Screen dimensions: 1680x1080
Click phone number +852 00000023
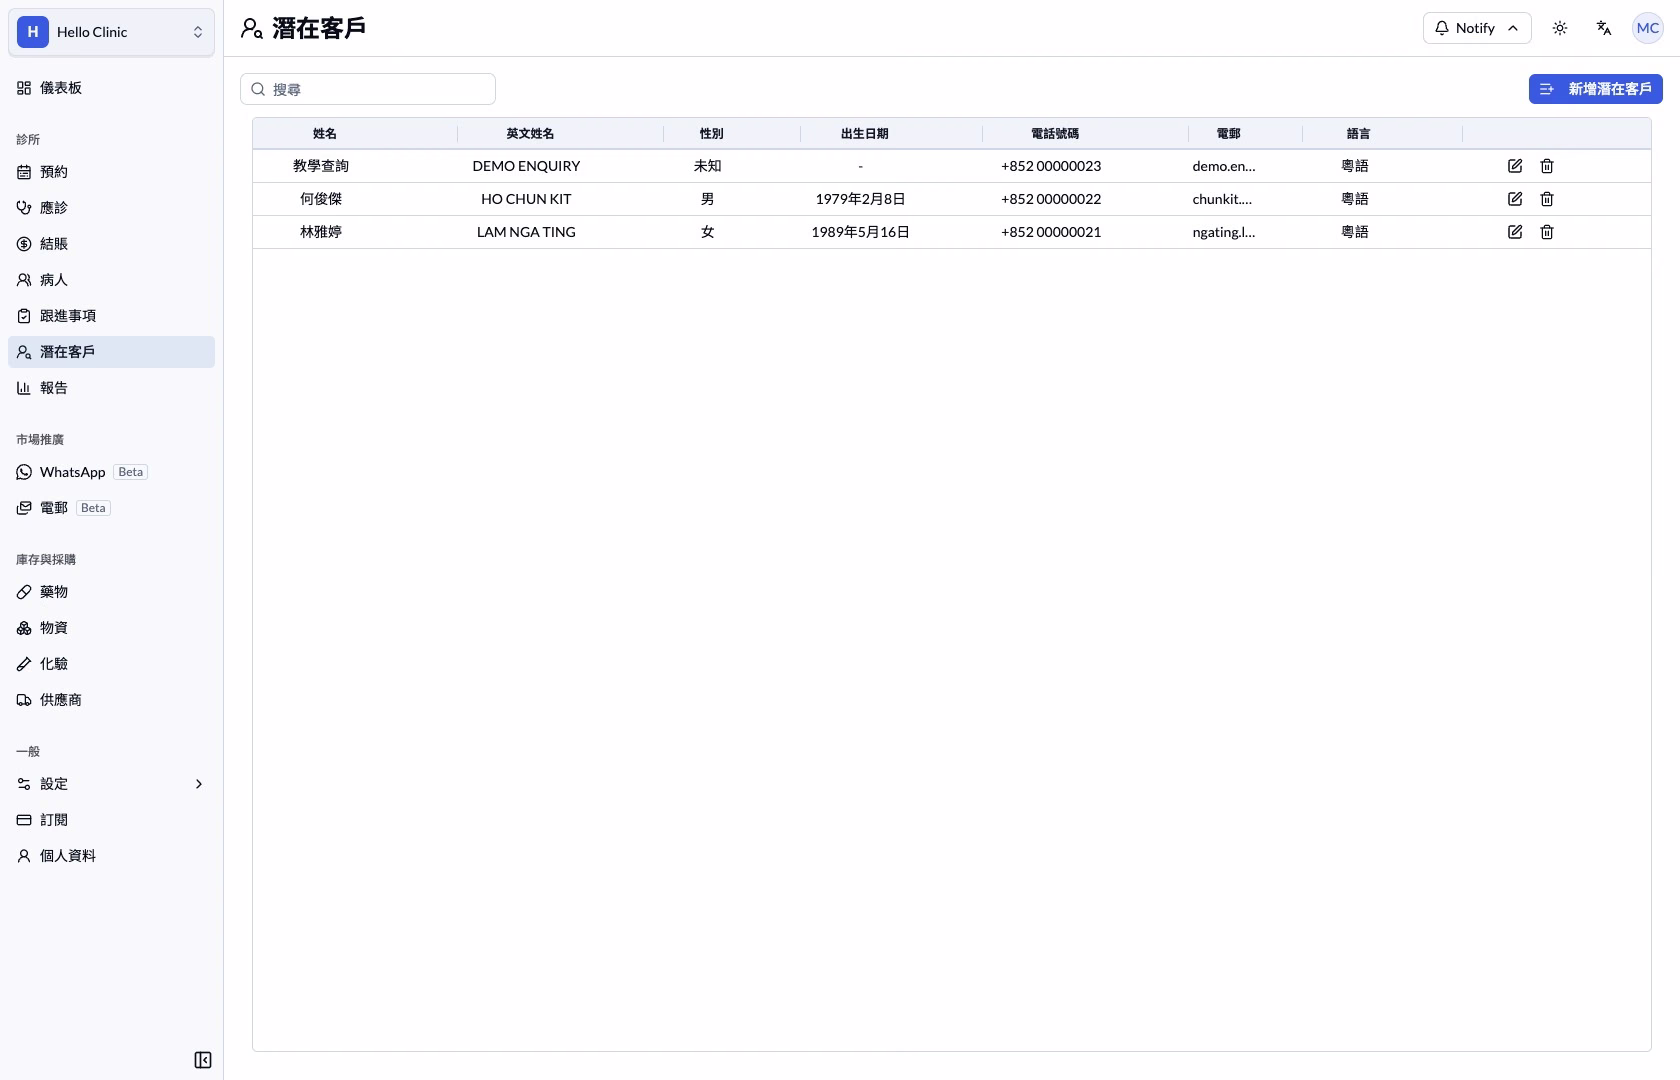pos(1051,166)
